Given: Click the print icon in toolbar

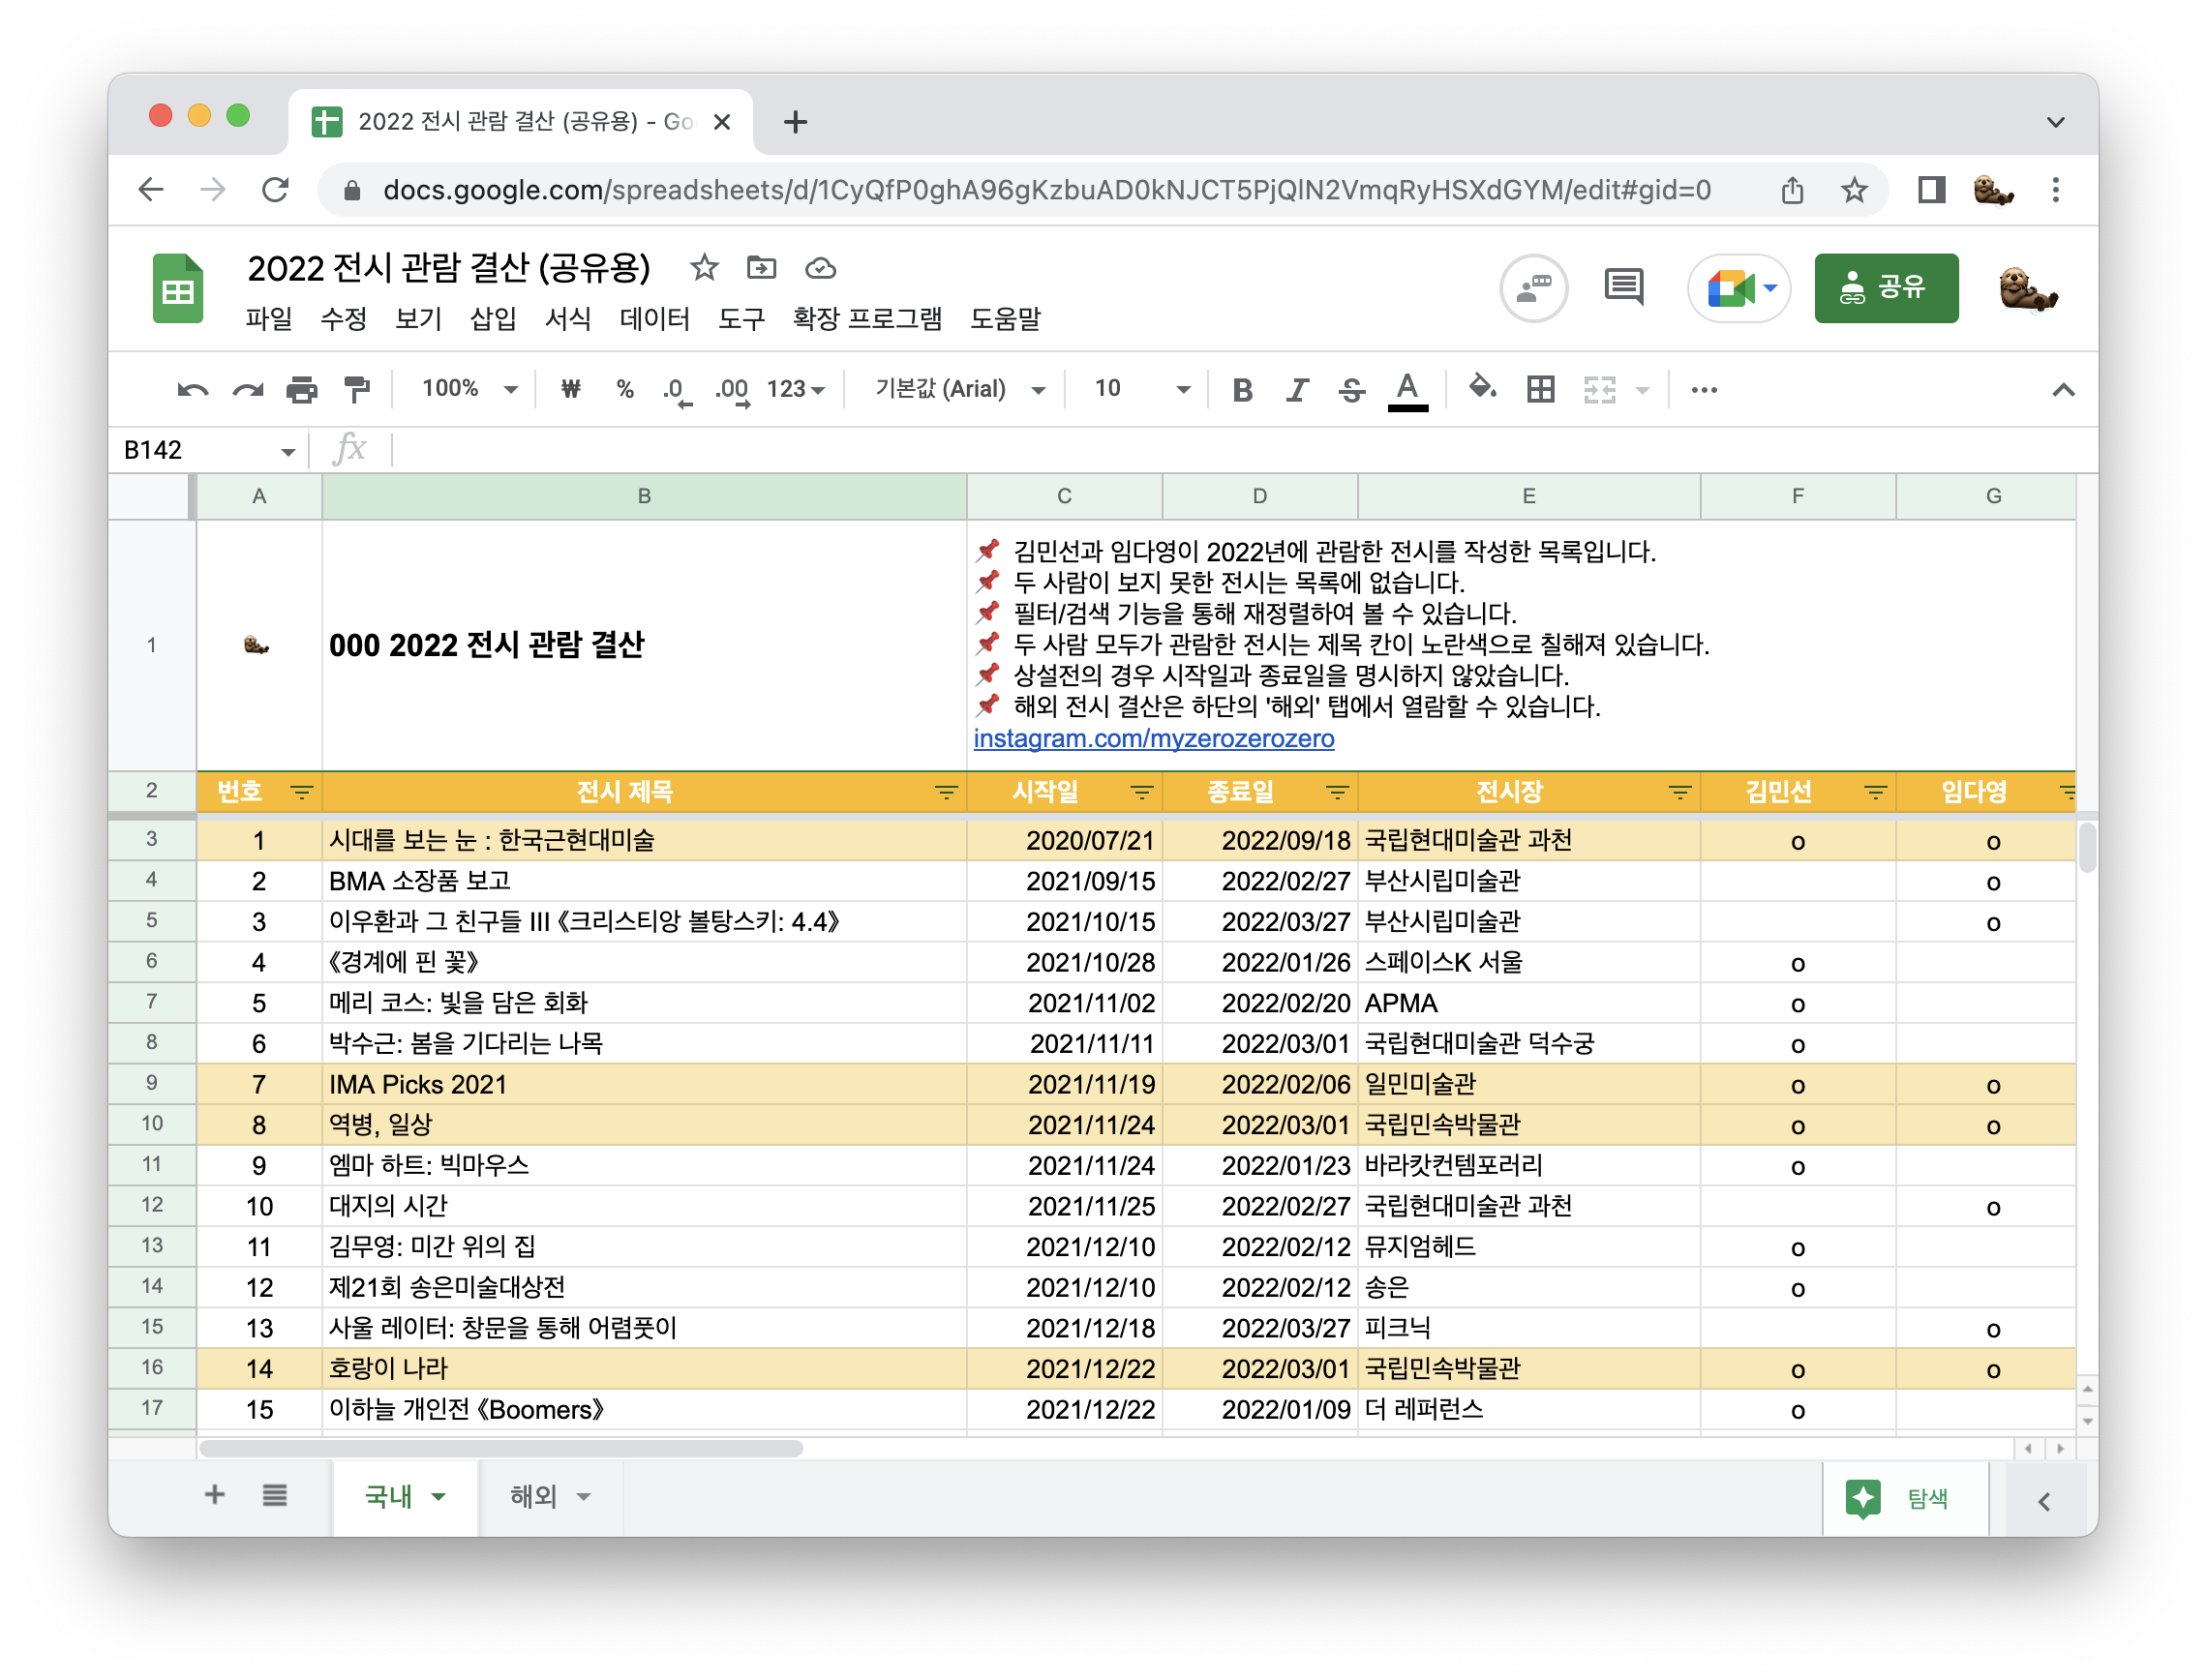Looking at the screenshot, I should [301, 389].
